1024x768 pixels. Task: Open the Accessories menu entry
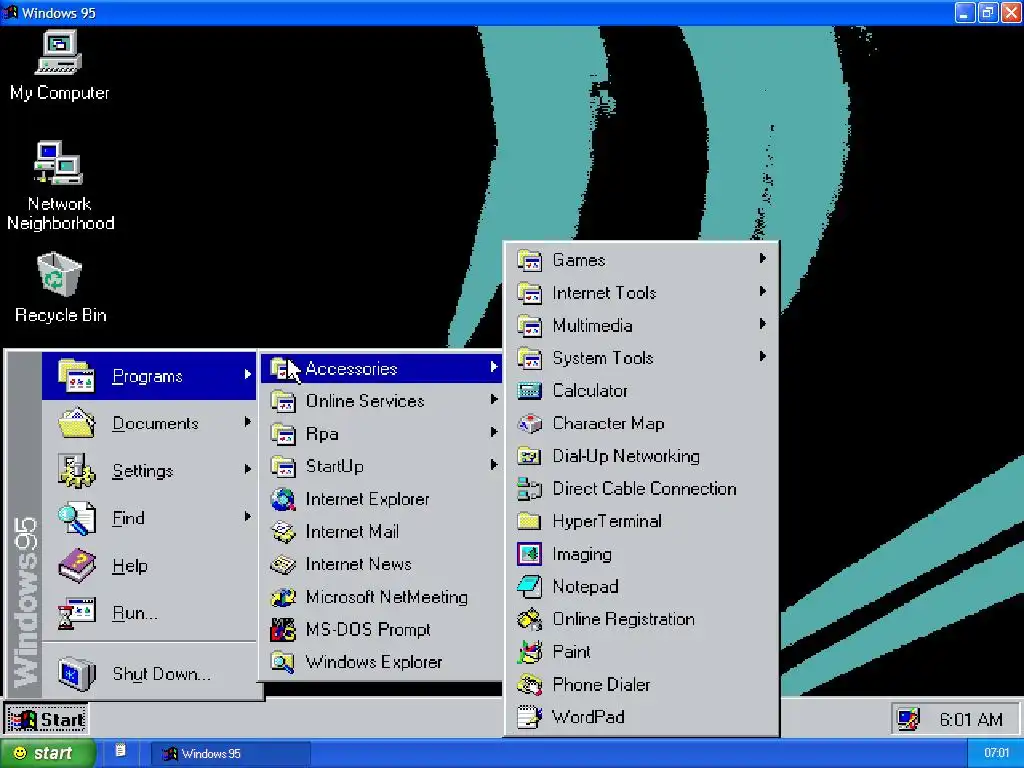pyautogui.click(x=382, y=368)
